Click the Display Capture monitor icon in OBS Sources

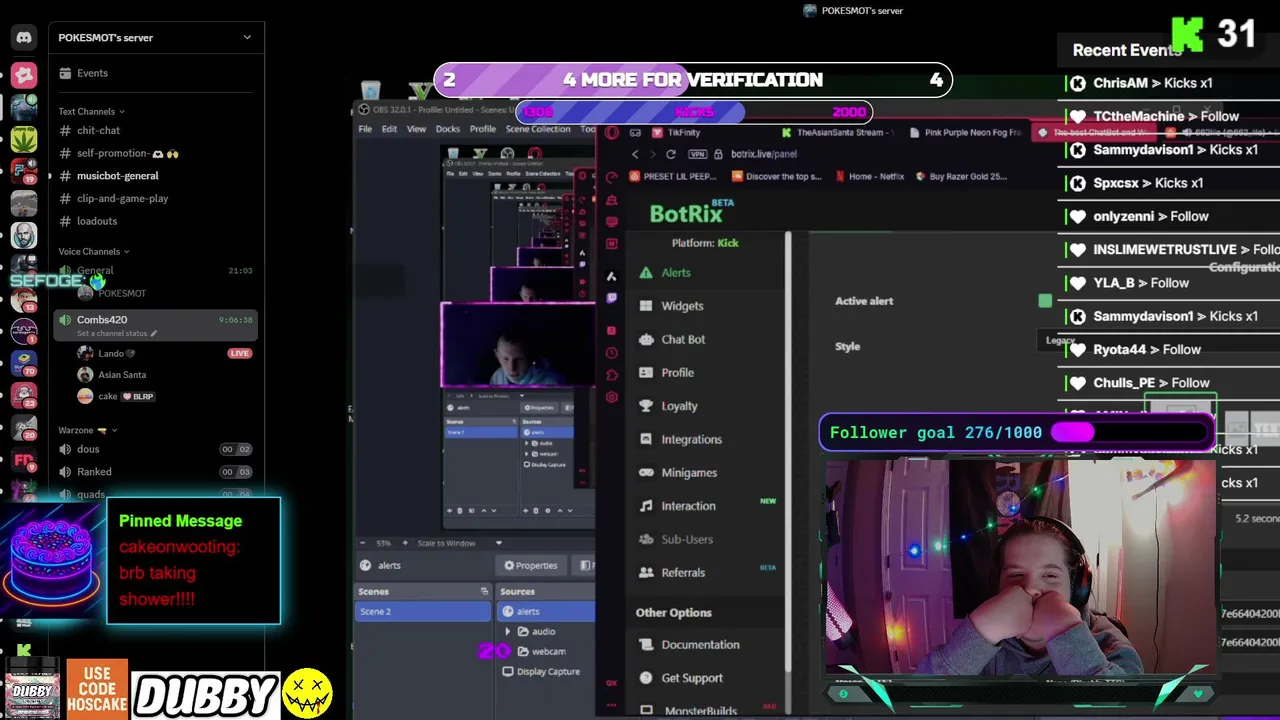(508, 672)
